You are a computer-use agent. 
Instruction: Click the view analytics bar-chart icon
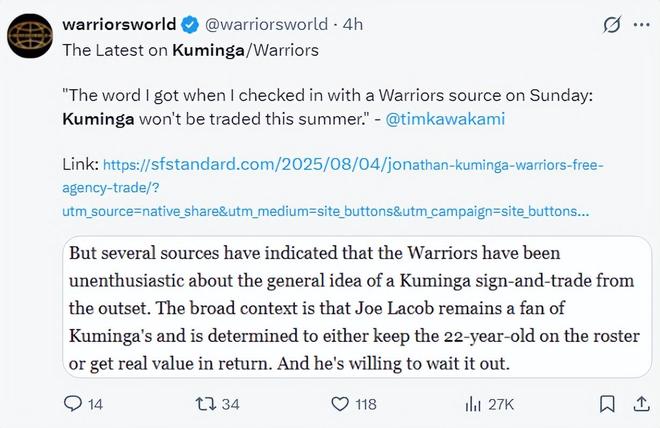click(x=473, y=404)
